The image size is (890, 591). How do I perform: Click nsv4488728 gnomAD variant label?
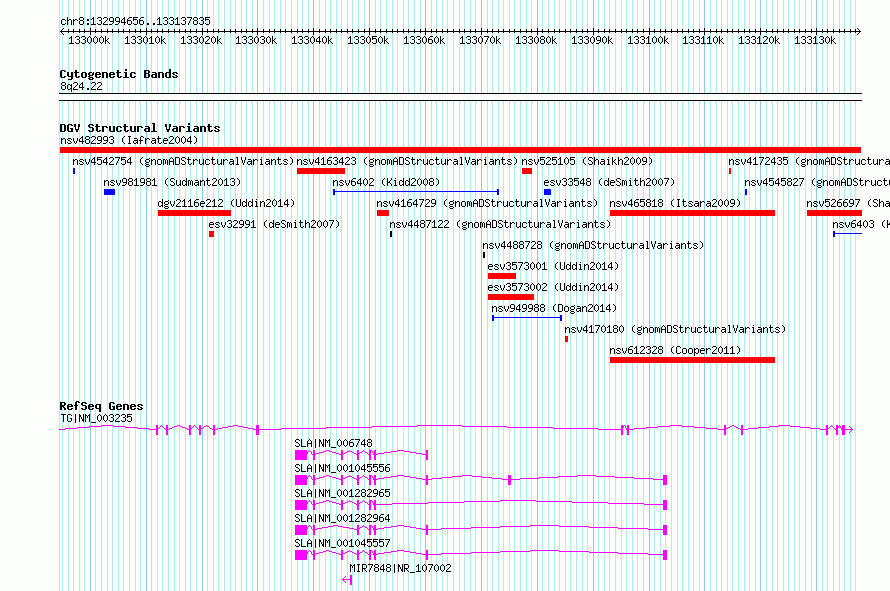(x=593, y=245)
